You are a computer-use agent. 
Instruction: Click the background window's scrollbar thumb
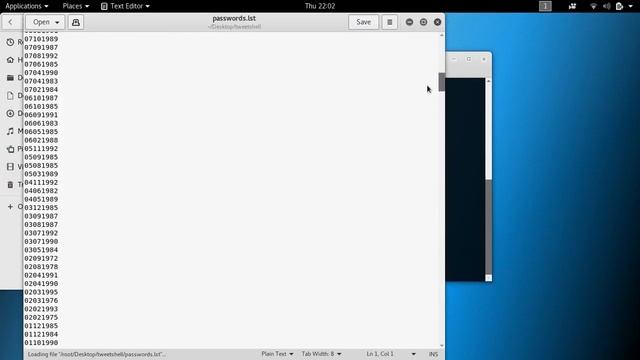[x=488, y=227]
